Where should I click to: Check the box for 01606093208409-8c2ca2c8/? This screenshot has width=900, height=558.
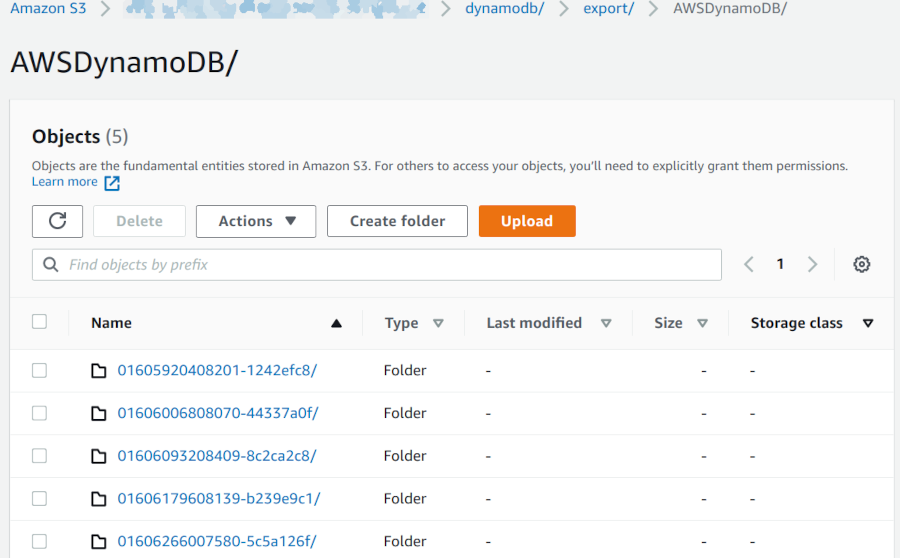point(40,456)
